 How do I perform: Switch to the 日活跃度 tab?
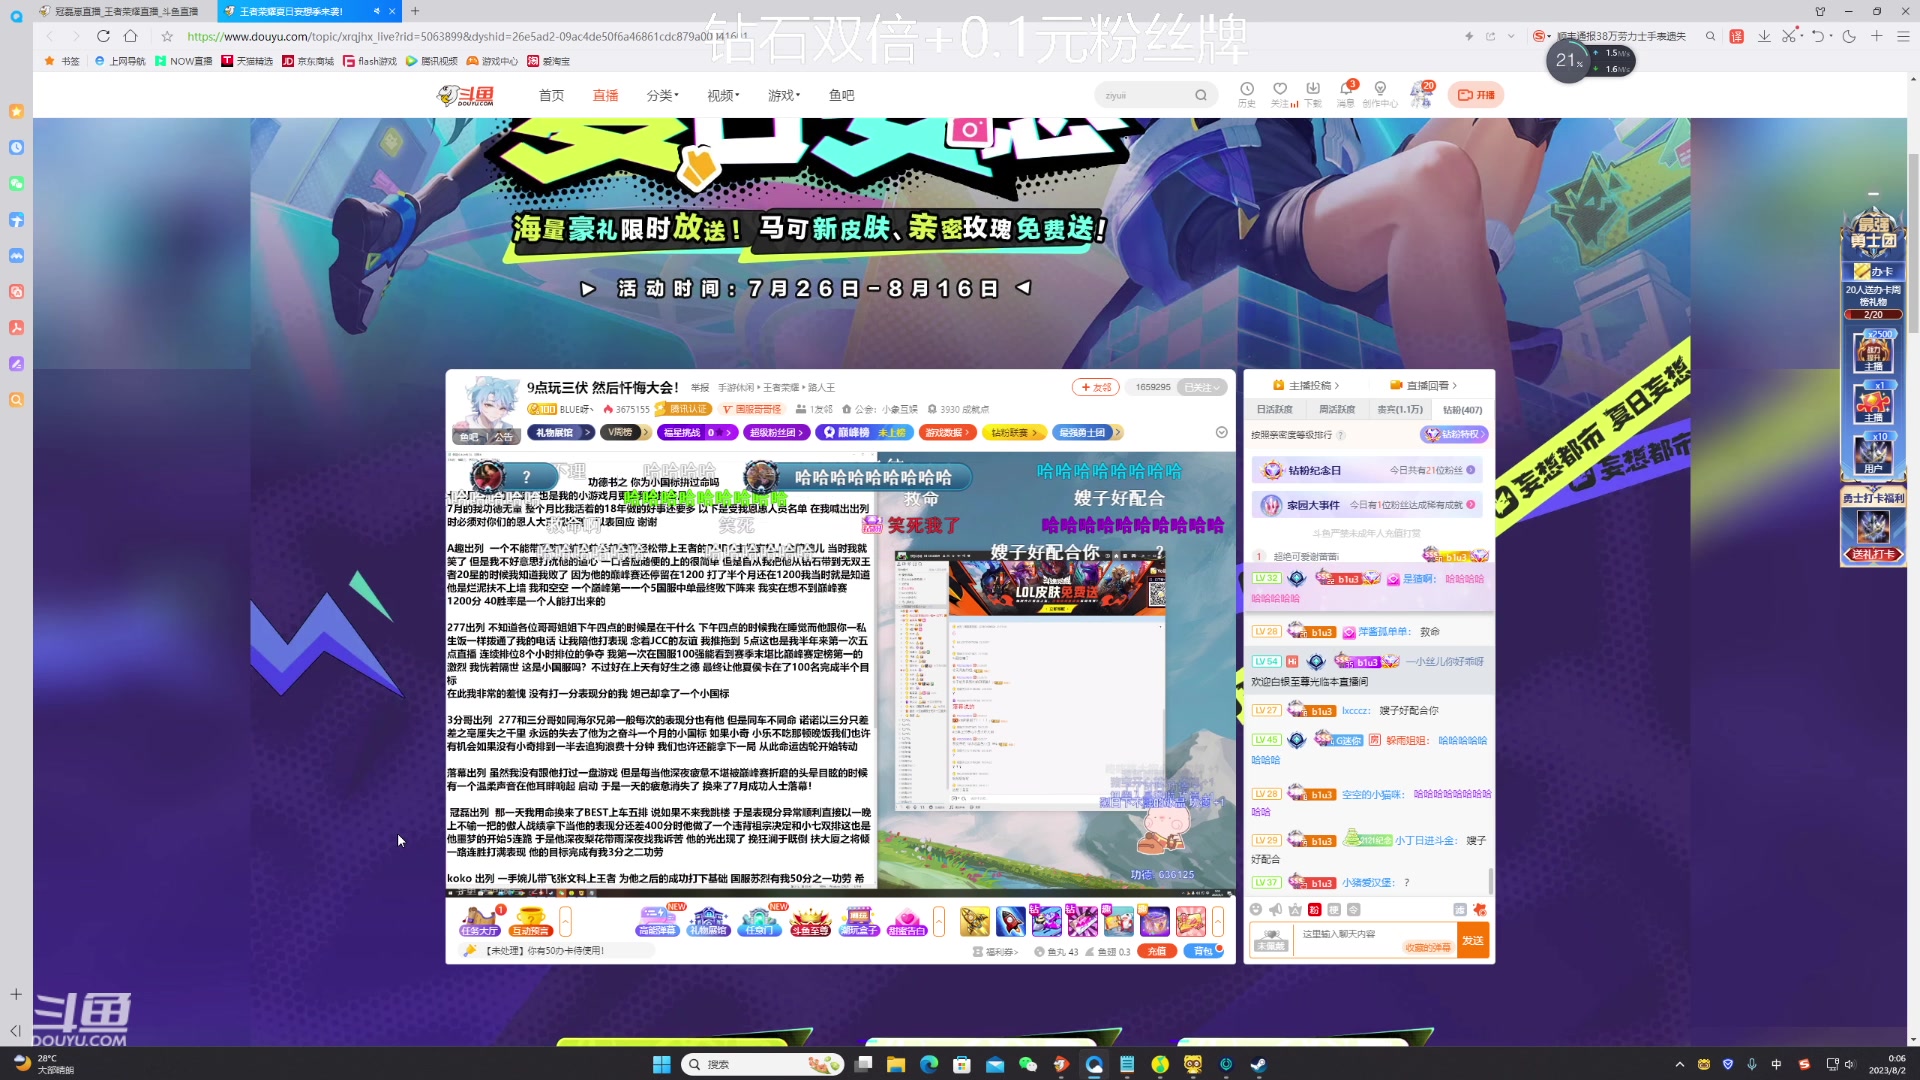(x=1274, y=409)
